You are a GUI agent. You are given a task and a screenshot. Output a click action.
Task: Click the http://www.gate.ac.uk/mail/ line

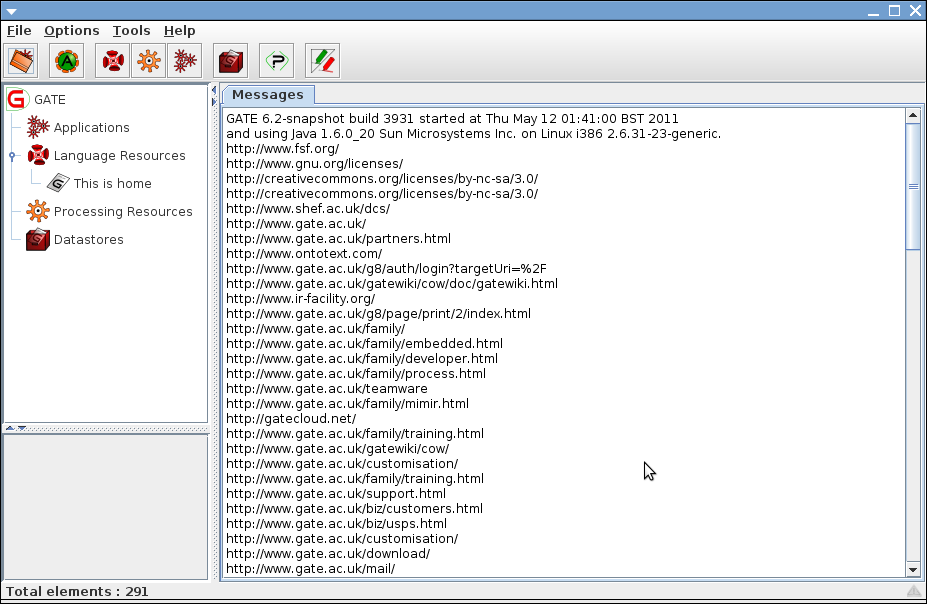pyautogui.click(x=310, y=569)
